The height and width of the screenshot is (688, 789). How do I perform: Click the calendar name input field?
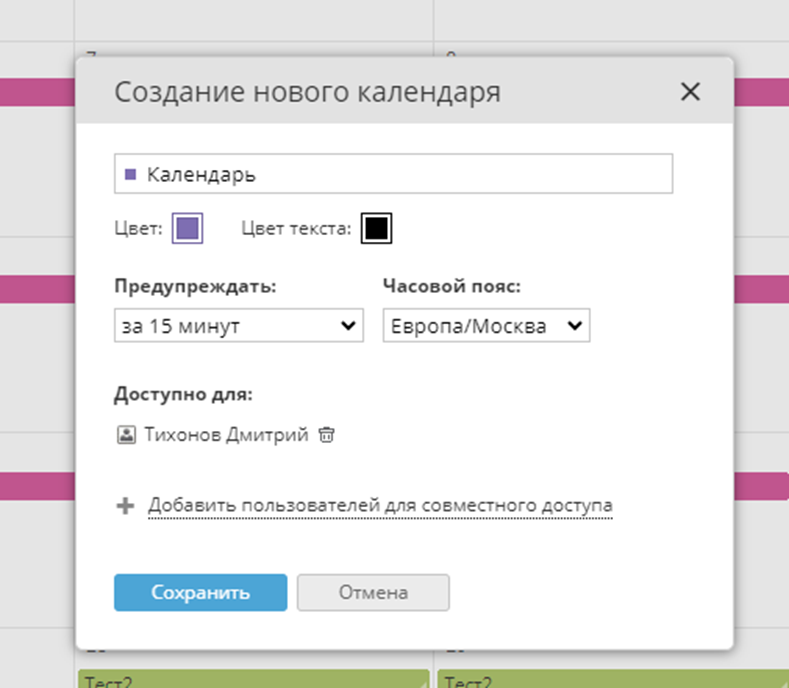(400, 174)
